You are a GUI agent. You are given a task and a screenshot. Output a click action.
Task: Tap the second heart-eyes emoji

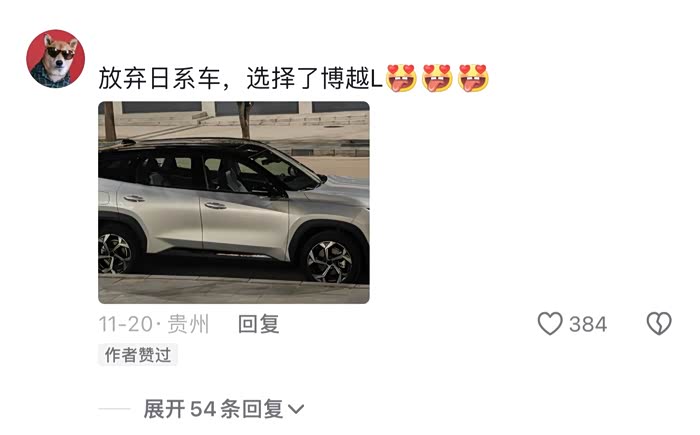coord(438,78)
